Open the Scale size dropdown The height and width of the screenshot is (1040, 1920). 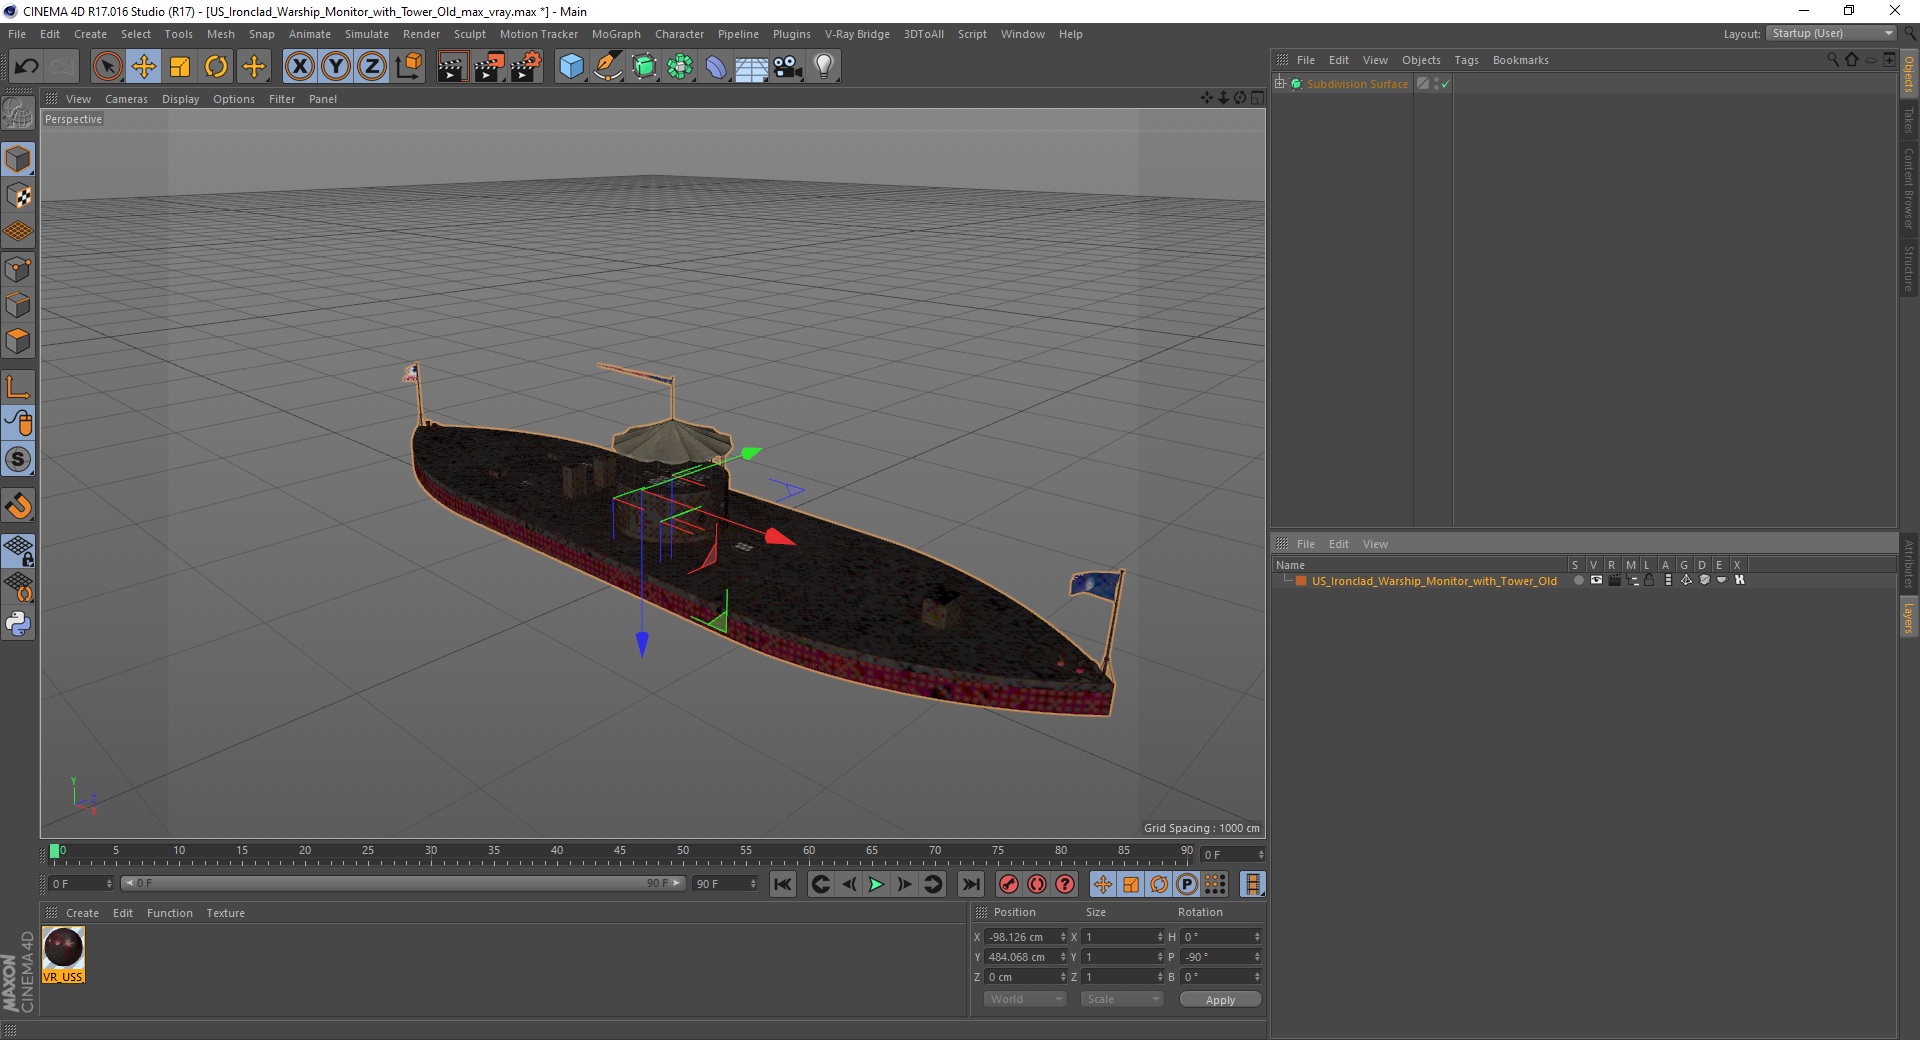[1122, 999]
